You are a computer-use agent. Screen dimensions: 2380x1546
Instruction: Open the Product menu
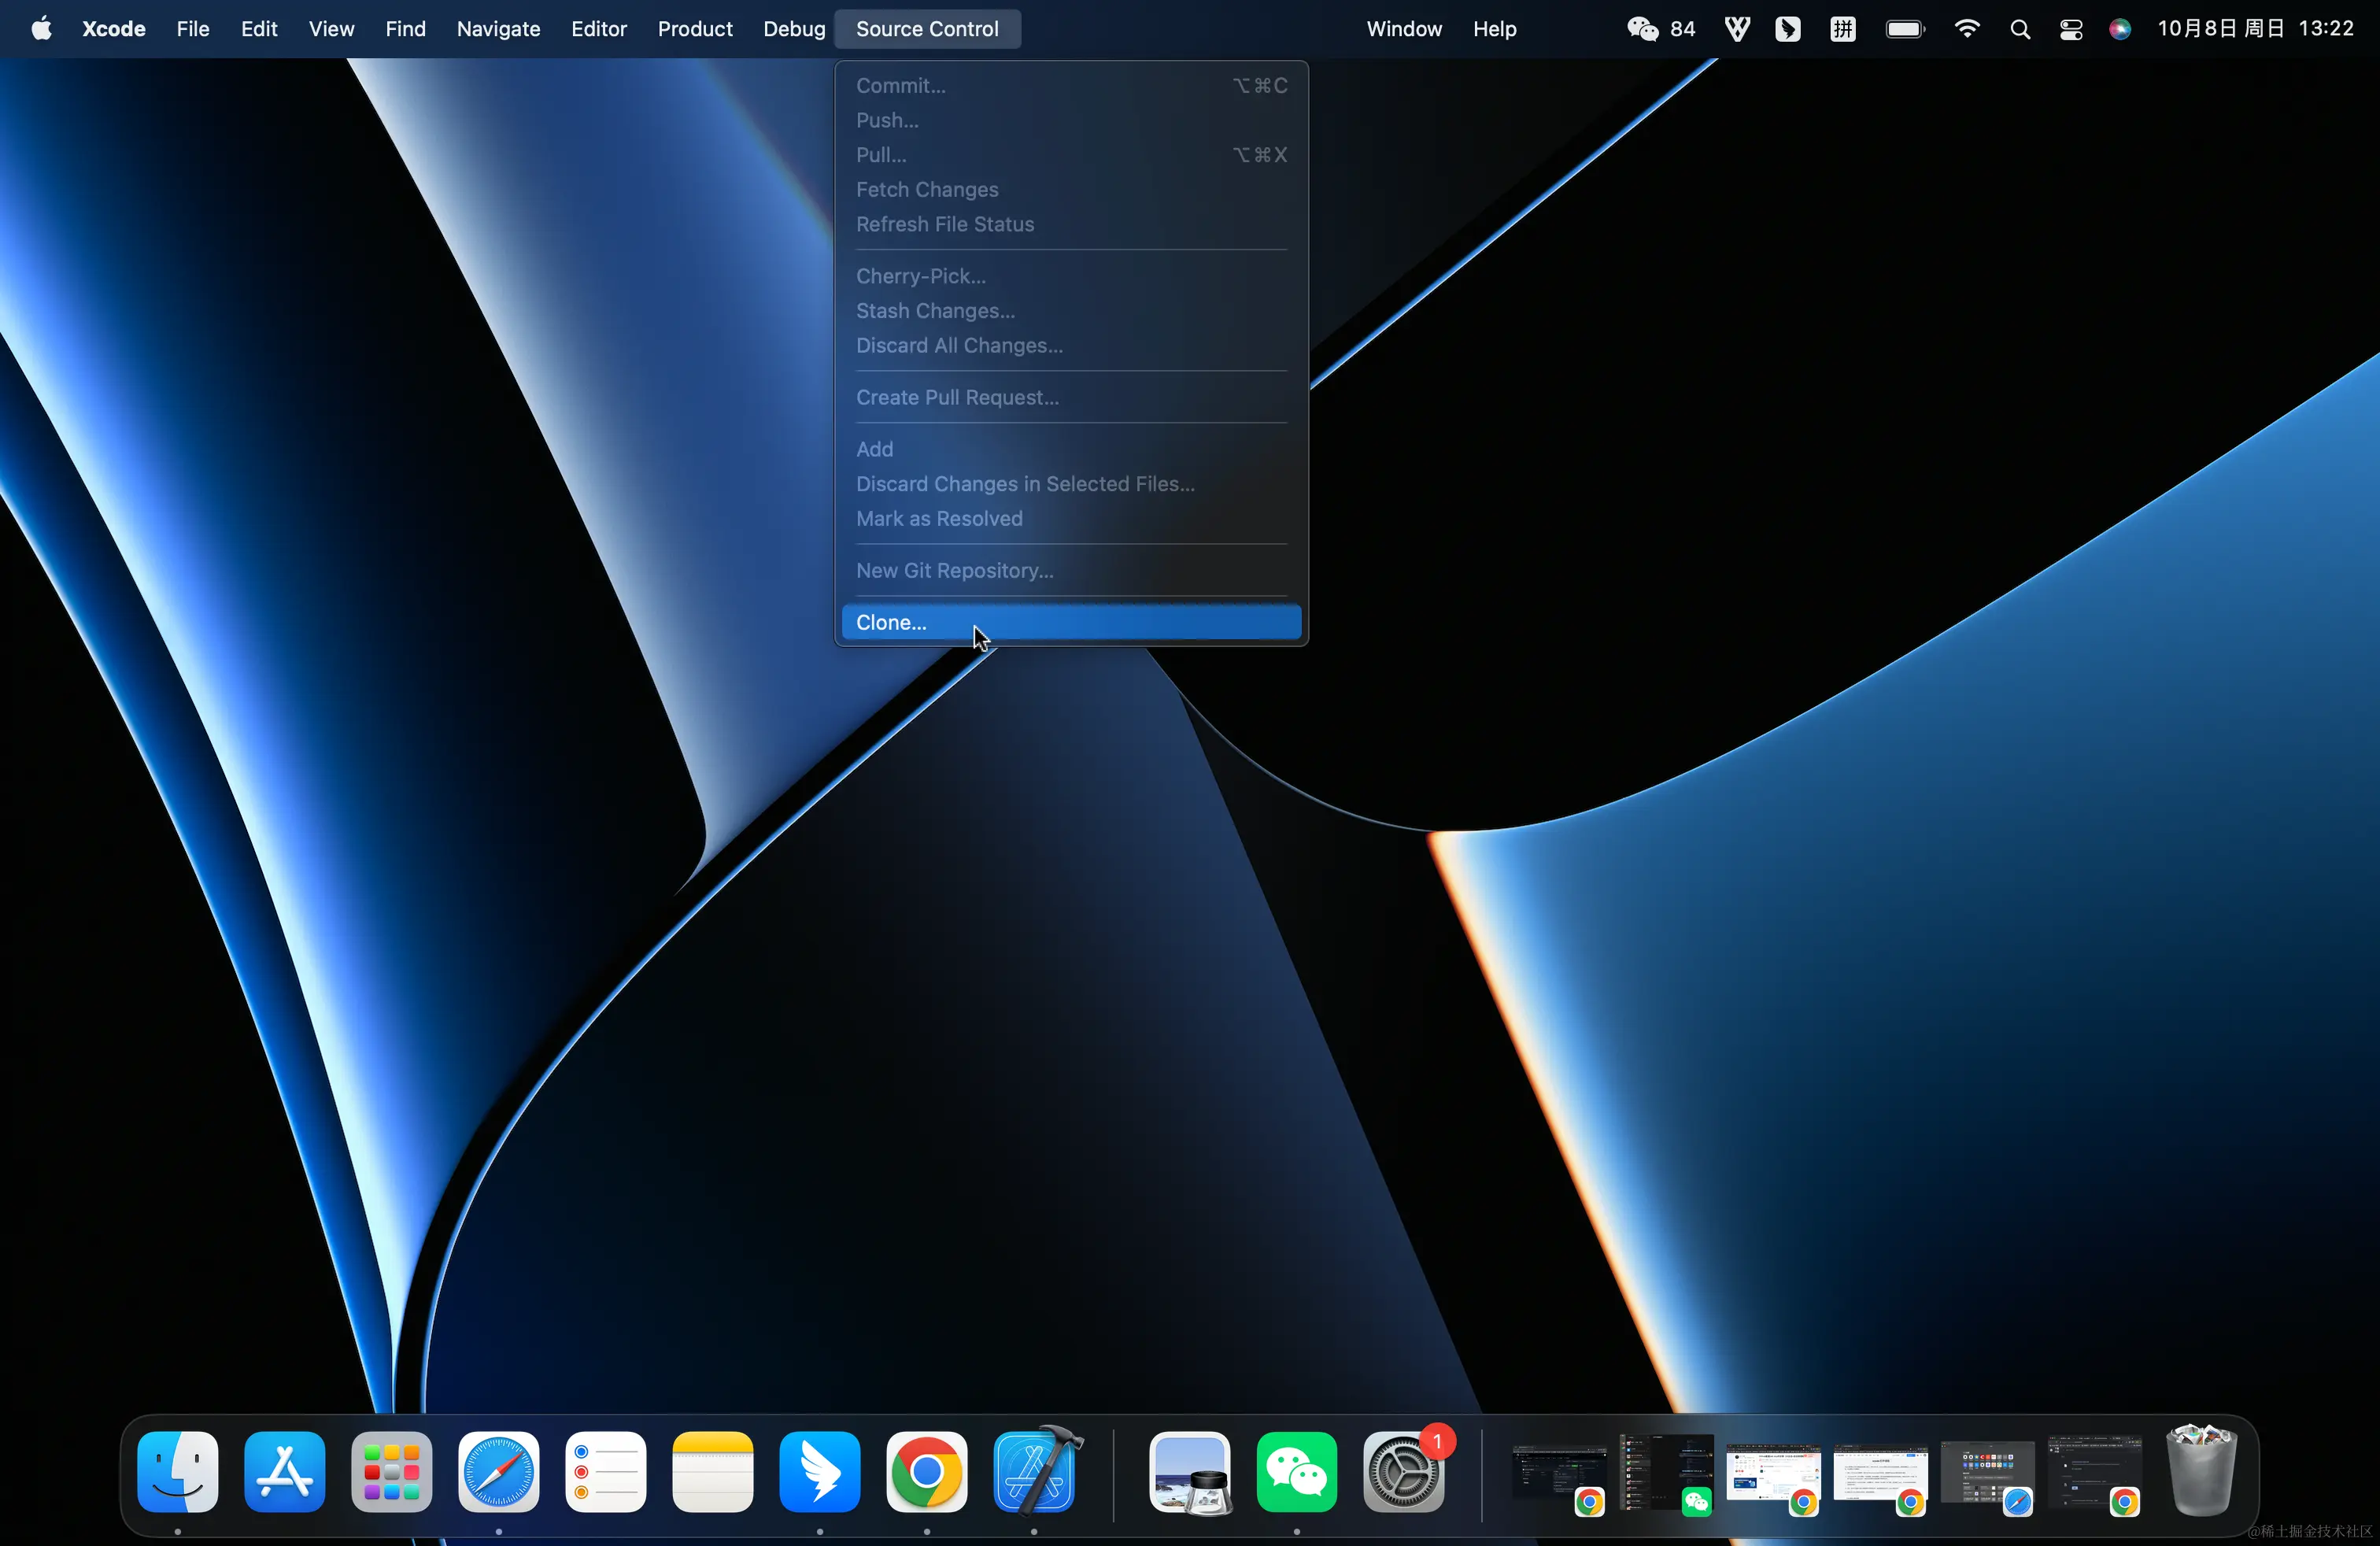pyautogui.click(x=695, y=29)
